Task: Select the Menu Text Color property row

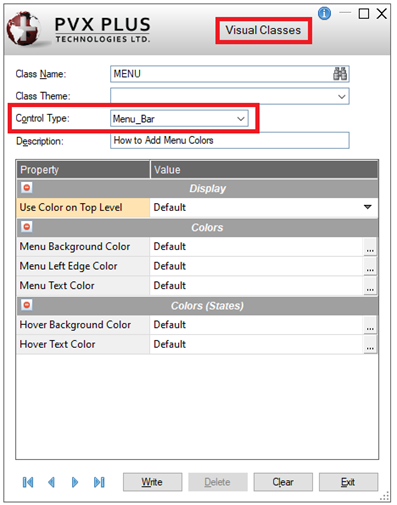Action: point(197,286)
